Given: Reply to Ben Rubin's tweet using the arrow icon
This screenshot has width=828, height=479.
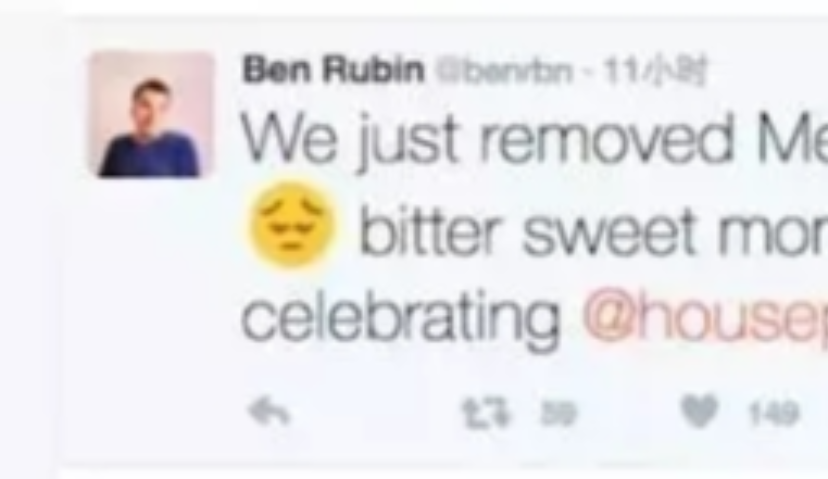Looking at the screenshot, I should tap(269, 412).
